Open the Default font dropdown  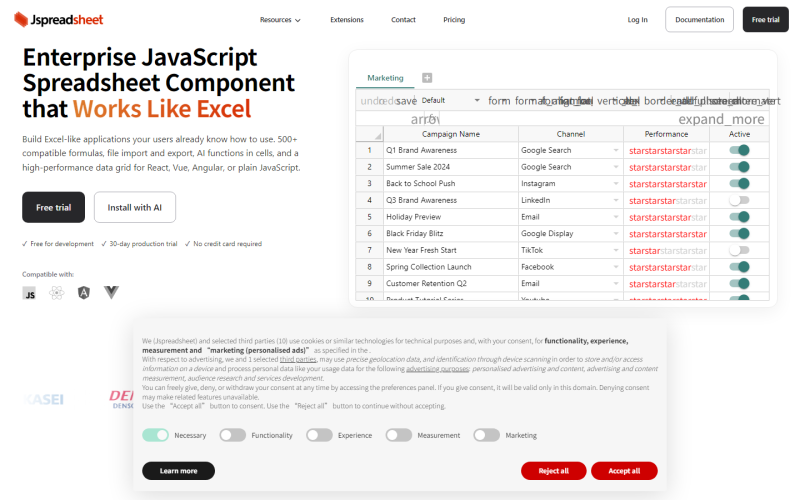(x=450, y=101)
